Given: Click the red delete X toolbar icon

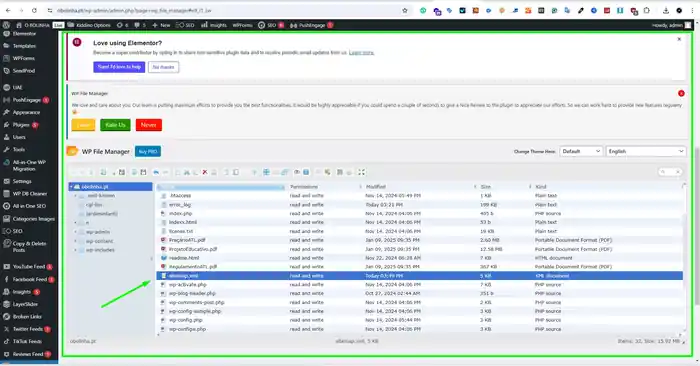Looking at the screenshot, I should [205, 172].
